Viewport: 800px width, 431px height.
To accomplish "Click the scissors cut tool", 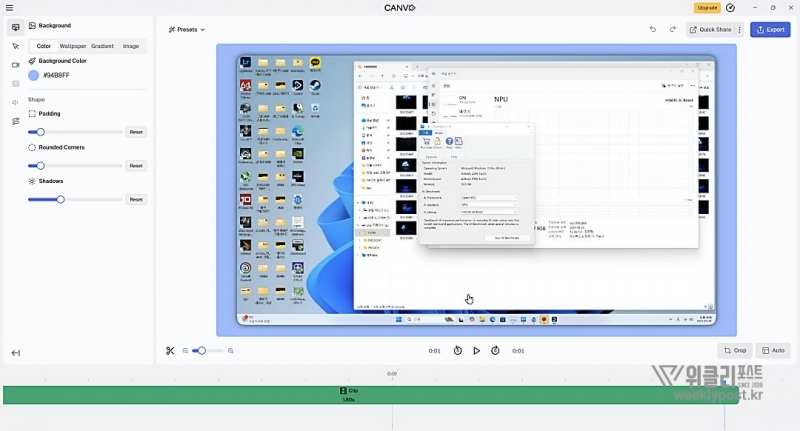I will (170, 351).
